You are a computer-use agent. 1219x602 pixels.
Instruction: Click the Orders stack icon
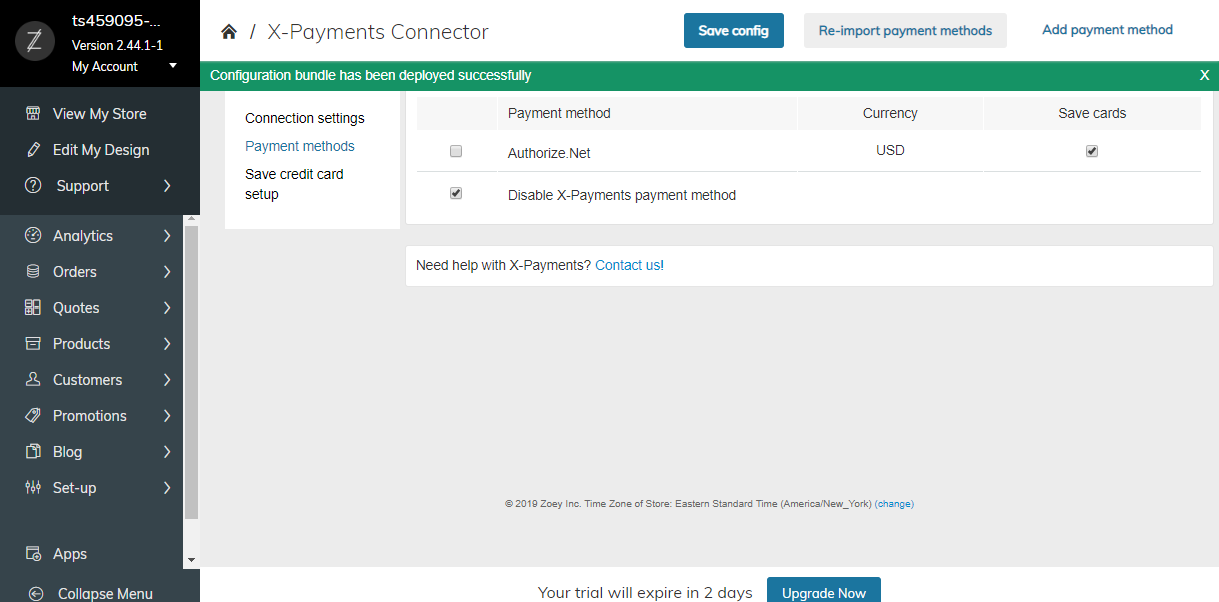[x=33, y=272]
